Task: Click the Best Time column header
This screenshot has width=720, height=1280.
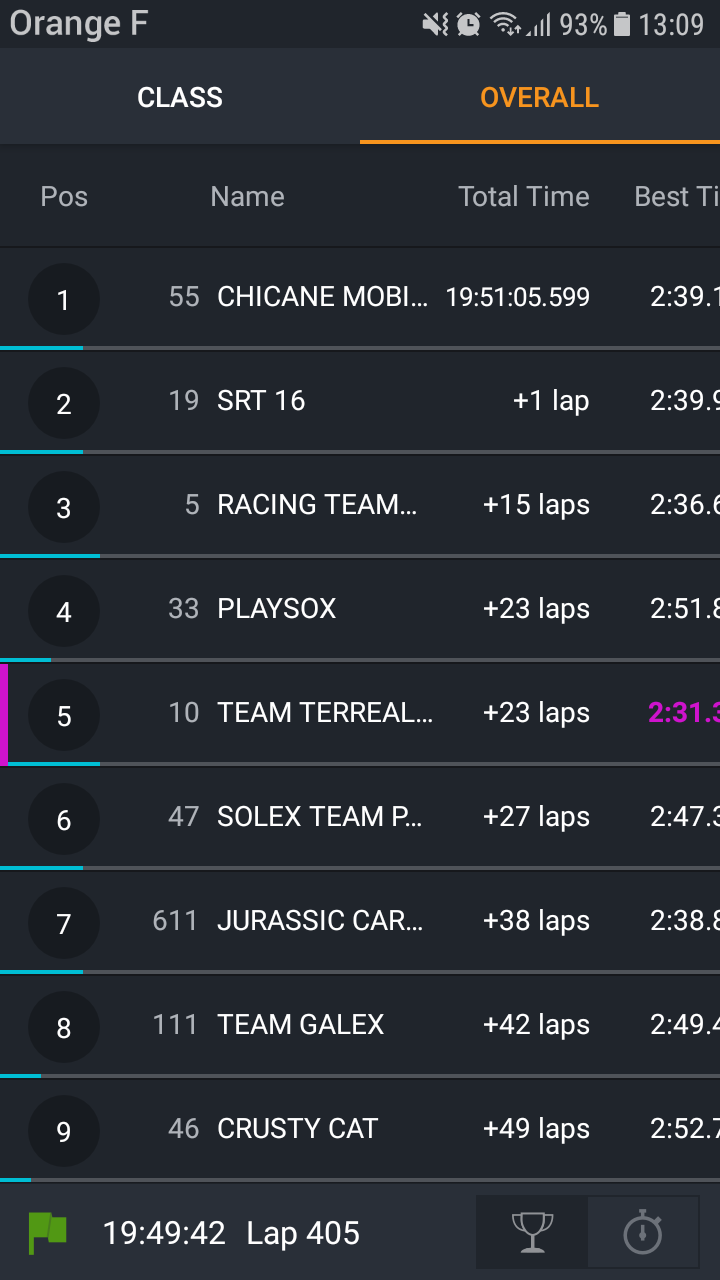Action: click(x=676, y=196)
